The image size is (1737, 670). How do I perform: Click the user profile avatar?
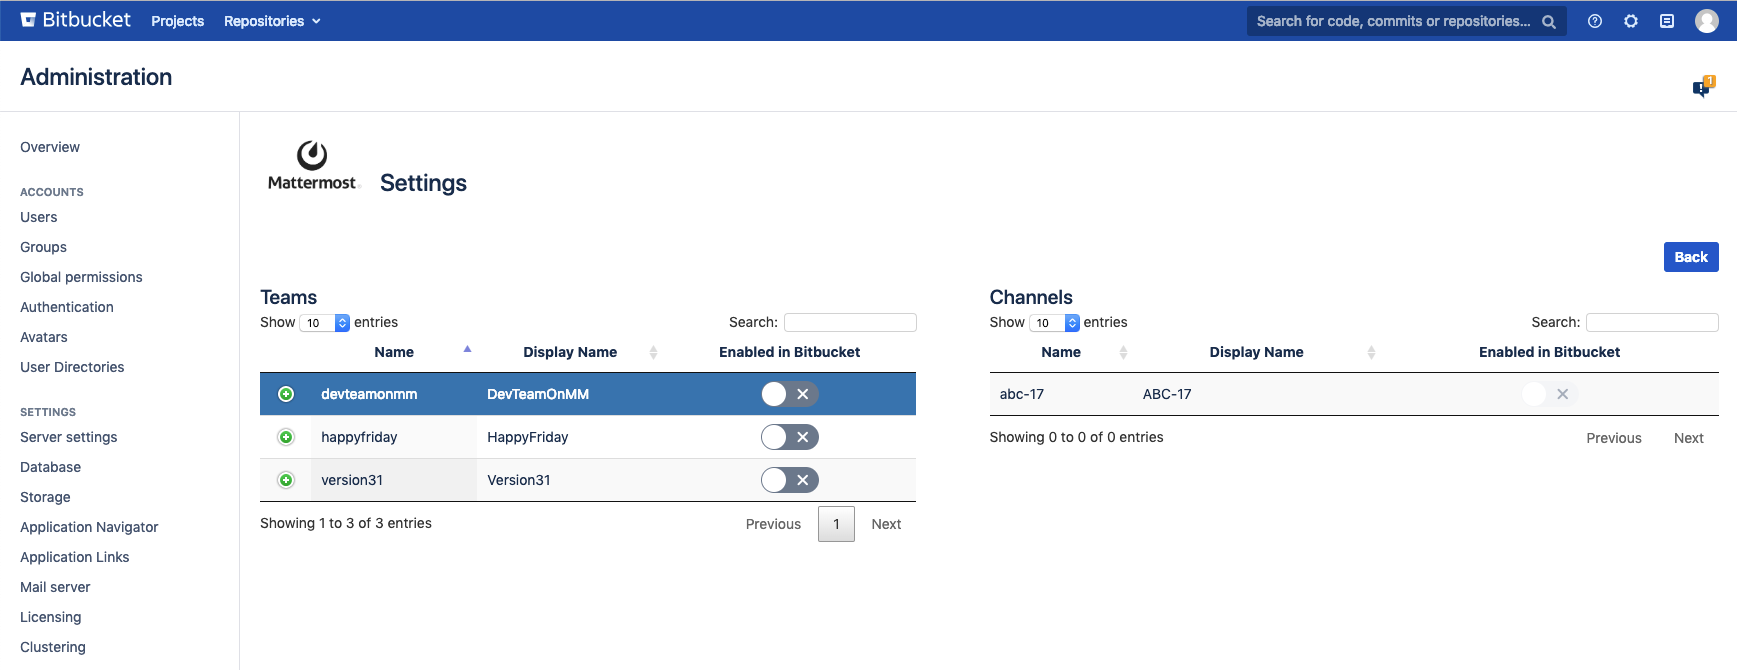(1706, 21)
